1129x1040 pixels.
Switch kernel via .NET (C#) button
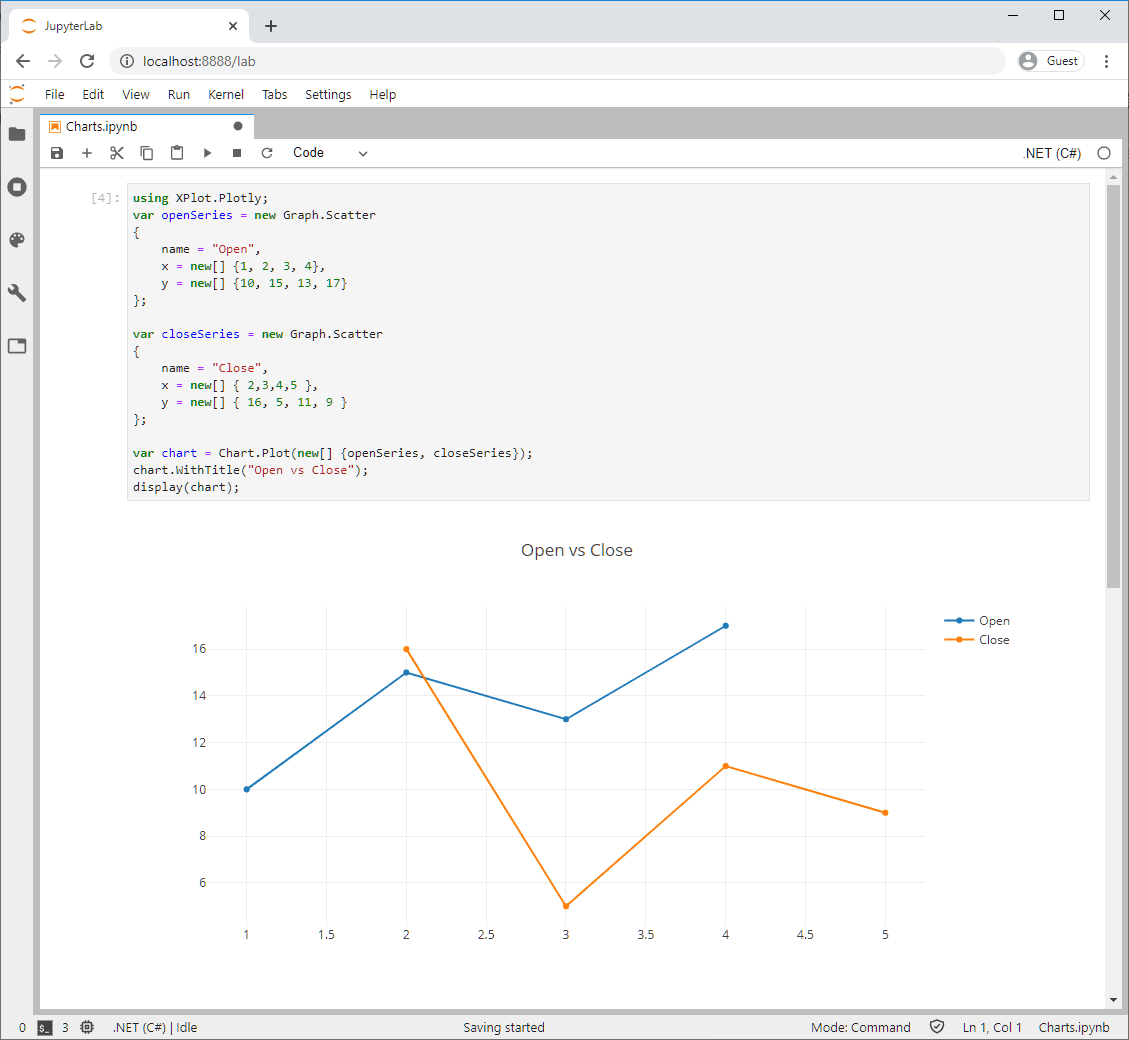[x=1052, y=153]
